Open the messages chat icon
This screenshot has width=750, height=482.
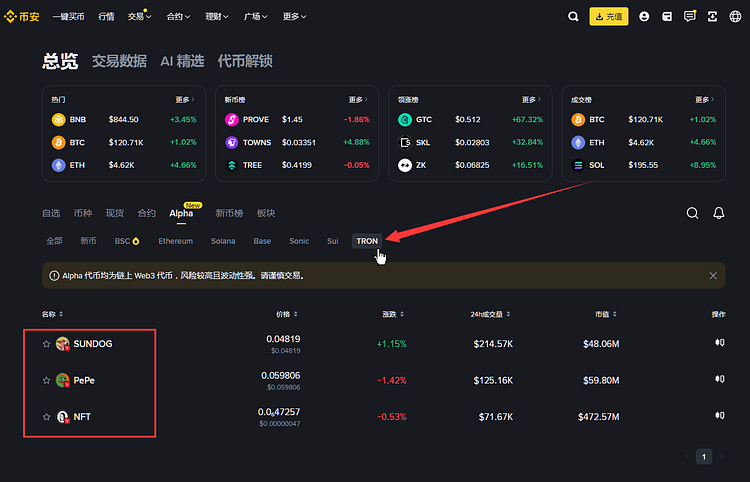pyautogui.click(x=689, y=16)
